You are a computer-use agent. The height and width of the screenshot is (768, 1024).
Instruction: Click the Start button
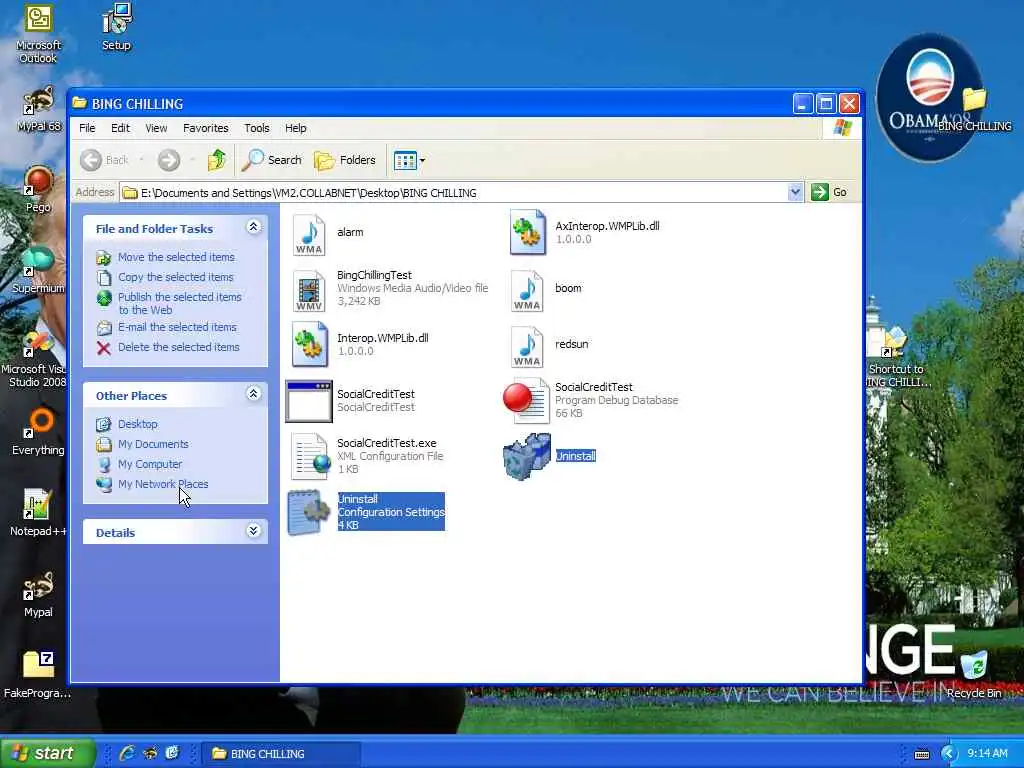pos(46,753)
